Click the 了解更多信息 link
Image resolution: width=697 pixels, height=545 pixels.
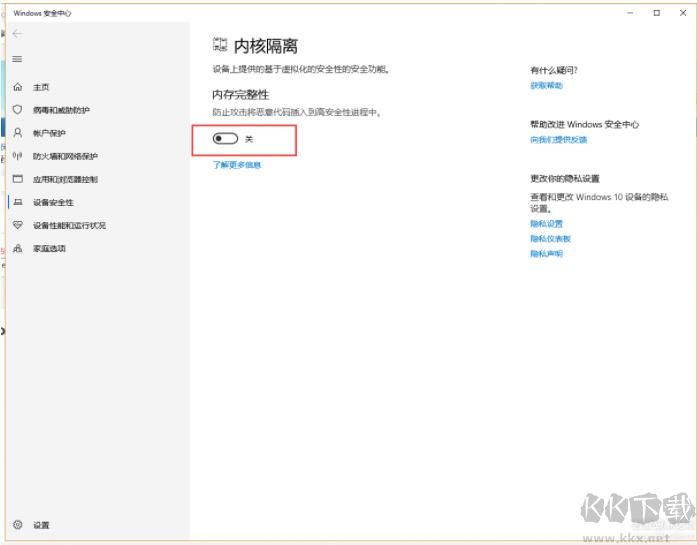pyautogui.click(x=236, y=165)
